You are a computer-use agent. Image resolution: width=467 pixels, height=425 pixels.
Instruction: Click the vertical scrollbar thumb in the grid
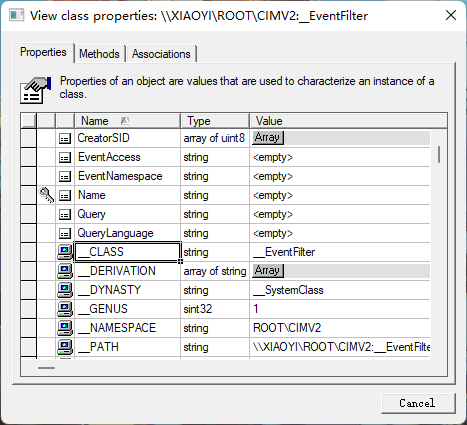(x=439, y=154)
